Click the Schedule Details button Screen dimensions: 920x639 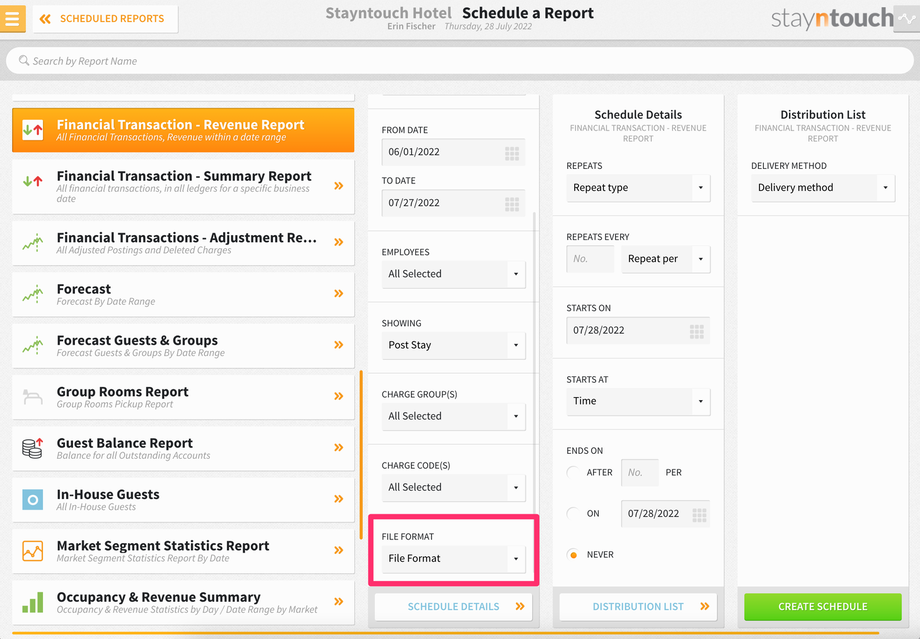point(454,607)
